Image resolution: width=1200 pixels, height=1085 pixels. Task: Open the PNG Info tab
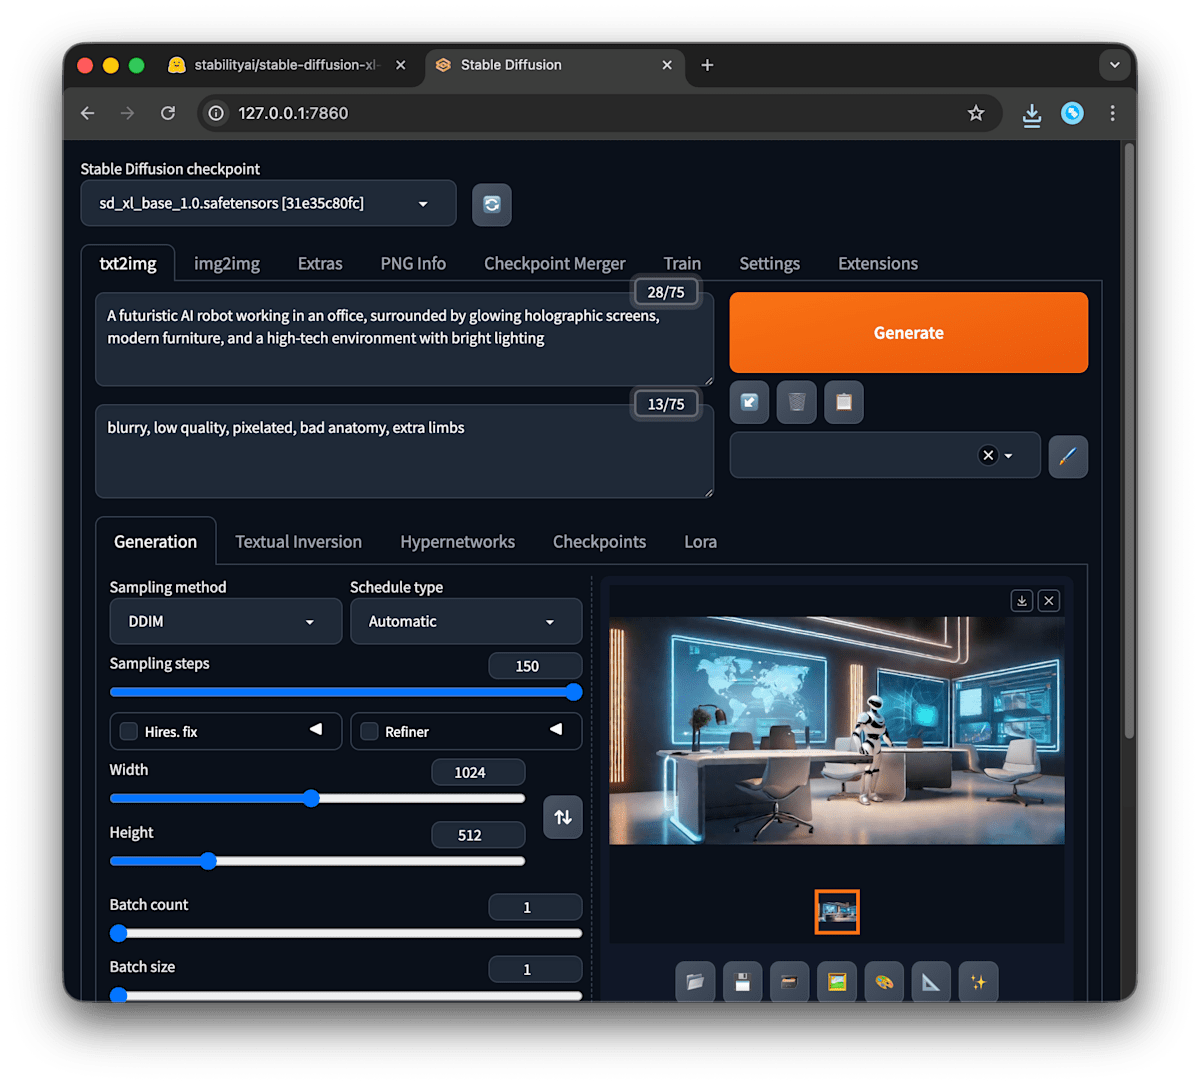click(413, 263)
